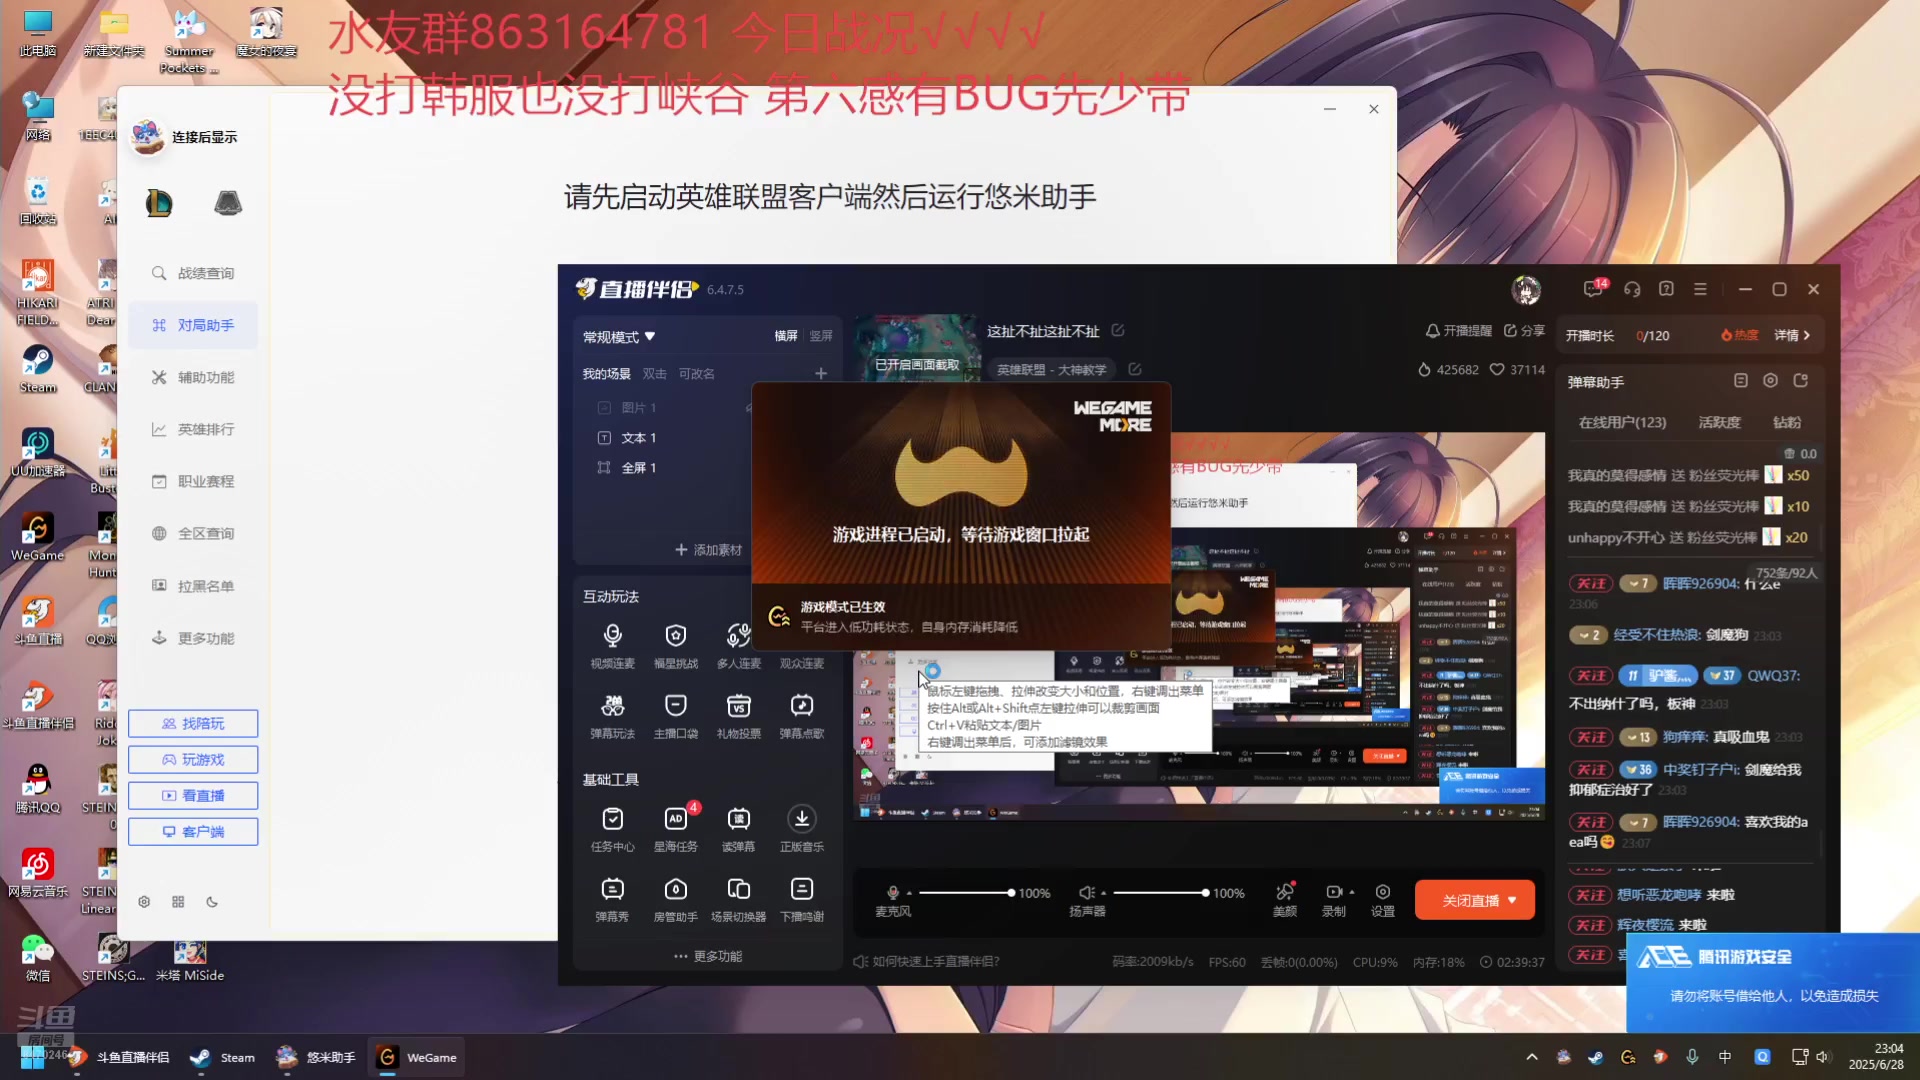Open the 弹幕秀 danmaku show tool

coord(612,899)
